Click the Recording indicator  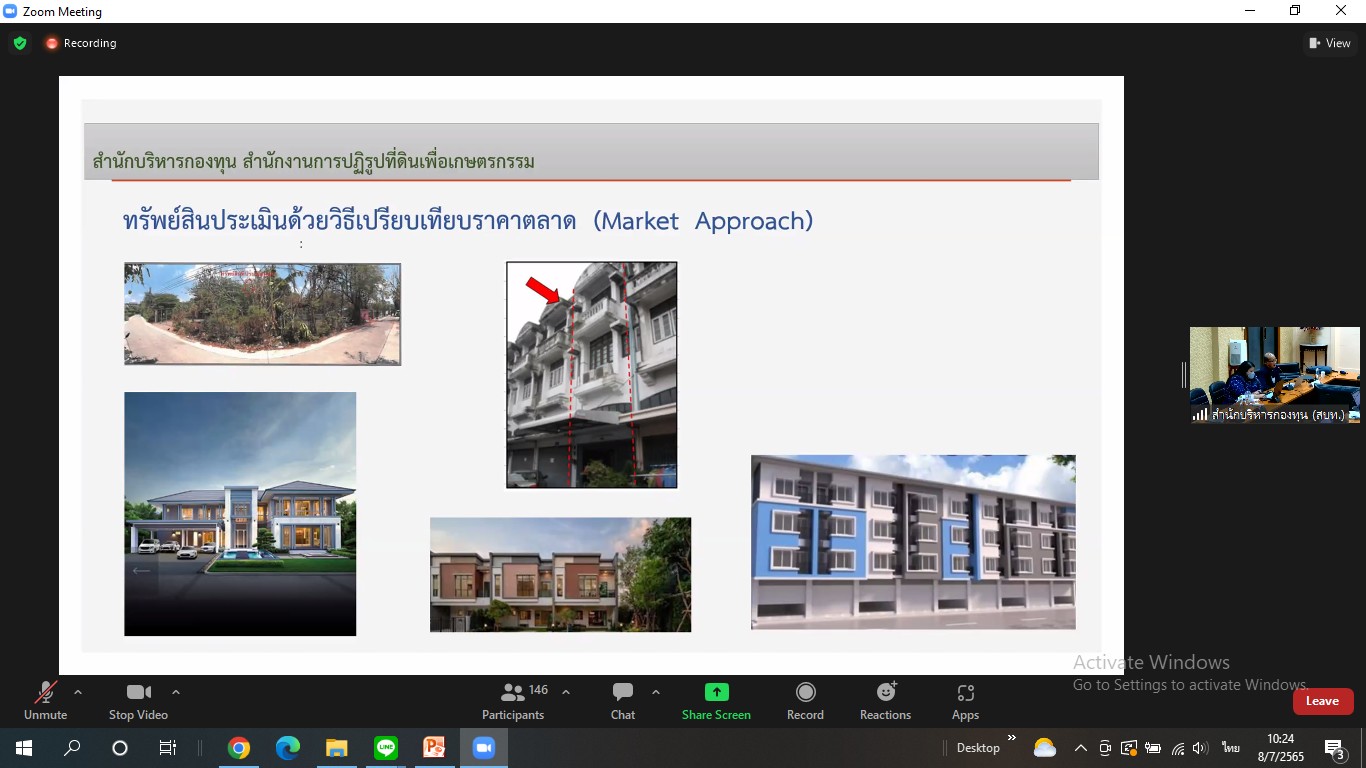click(81, 43)
